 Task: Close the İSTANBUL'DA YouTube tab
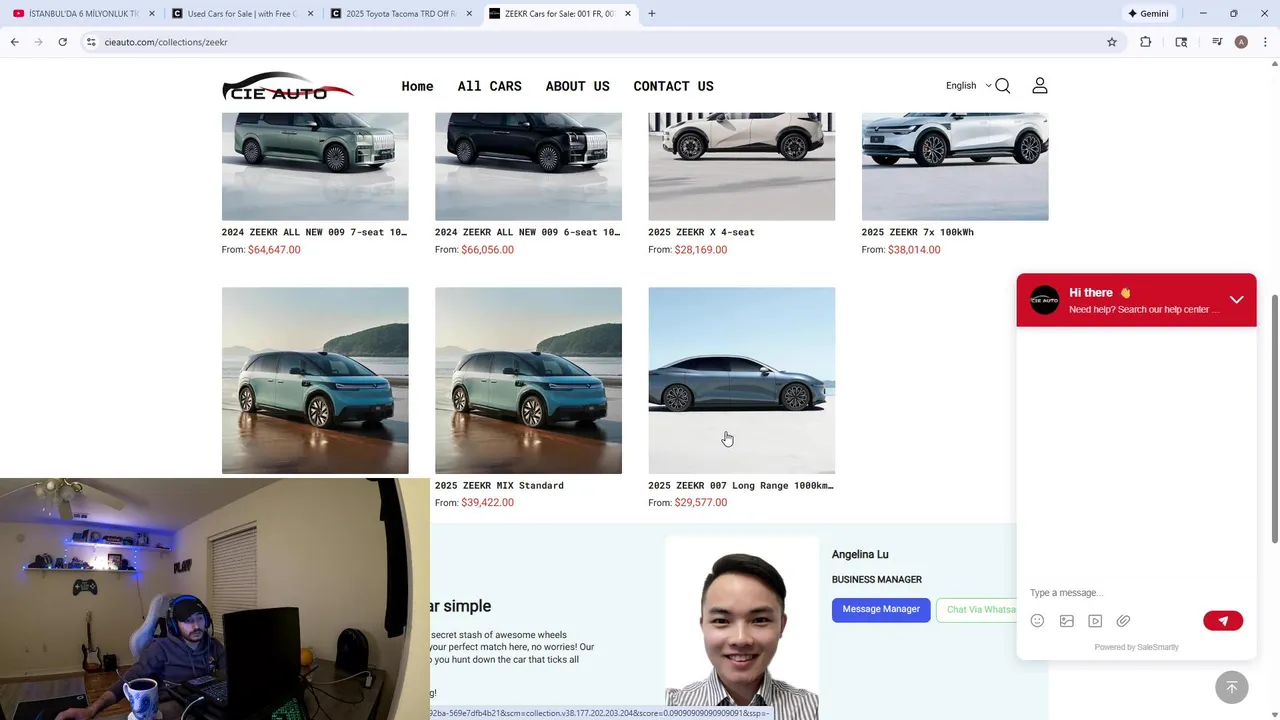[x=152, y=14]
